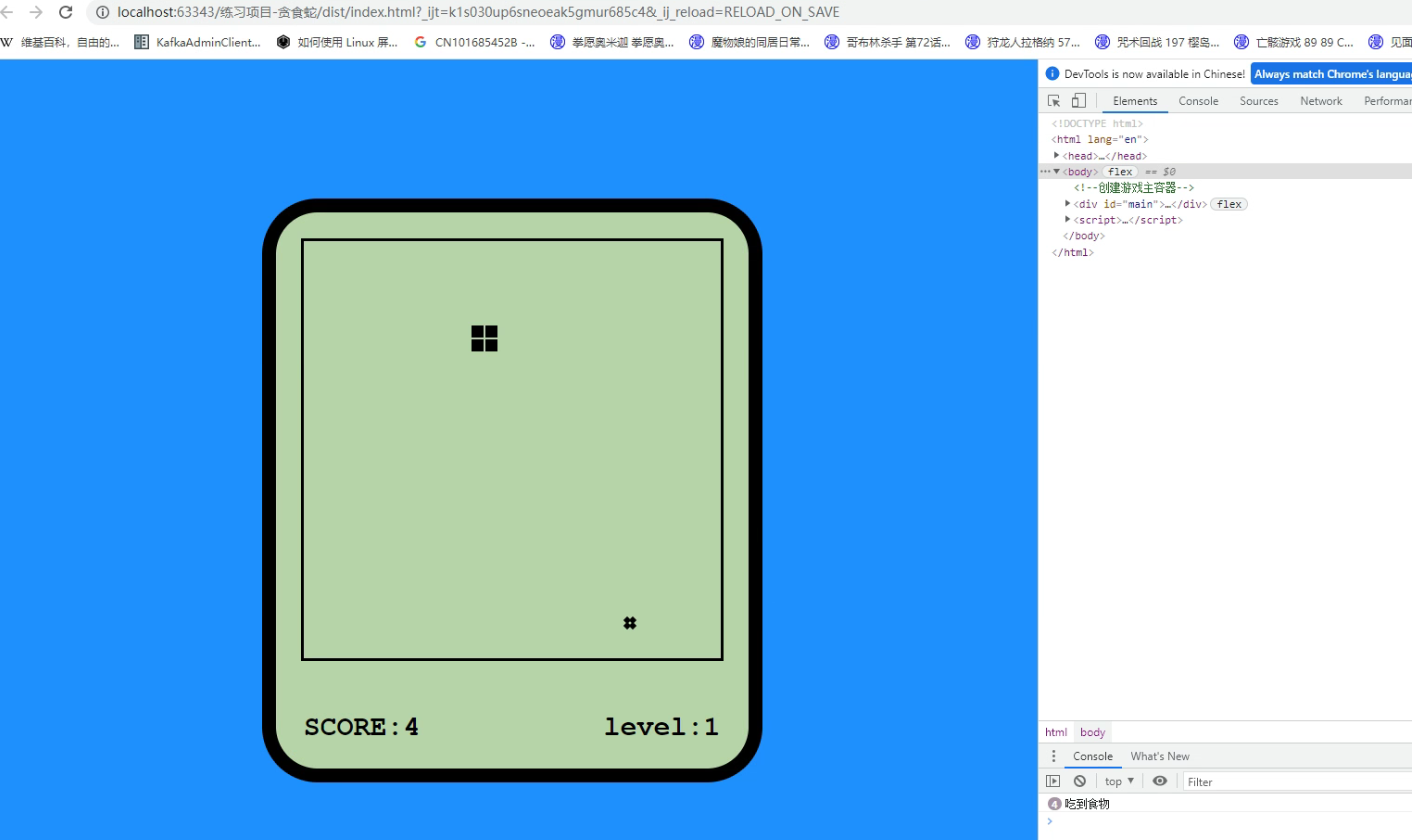The image size is (1412, 840).
Task: Switch to the Elements tab
Action: click(1135, 101)
